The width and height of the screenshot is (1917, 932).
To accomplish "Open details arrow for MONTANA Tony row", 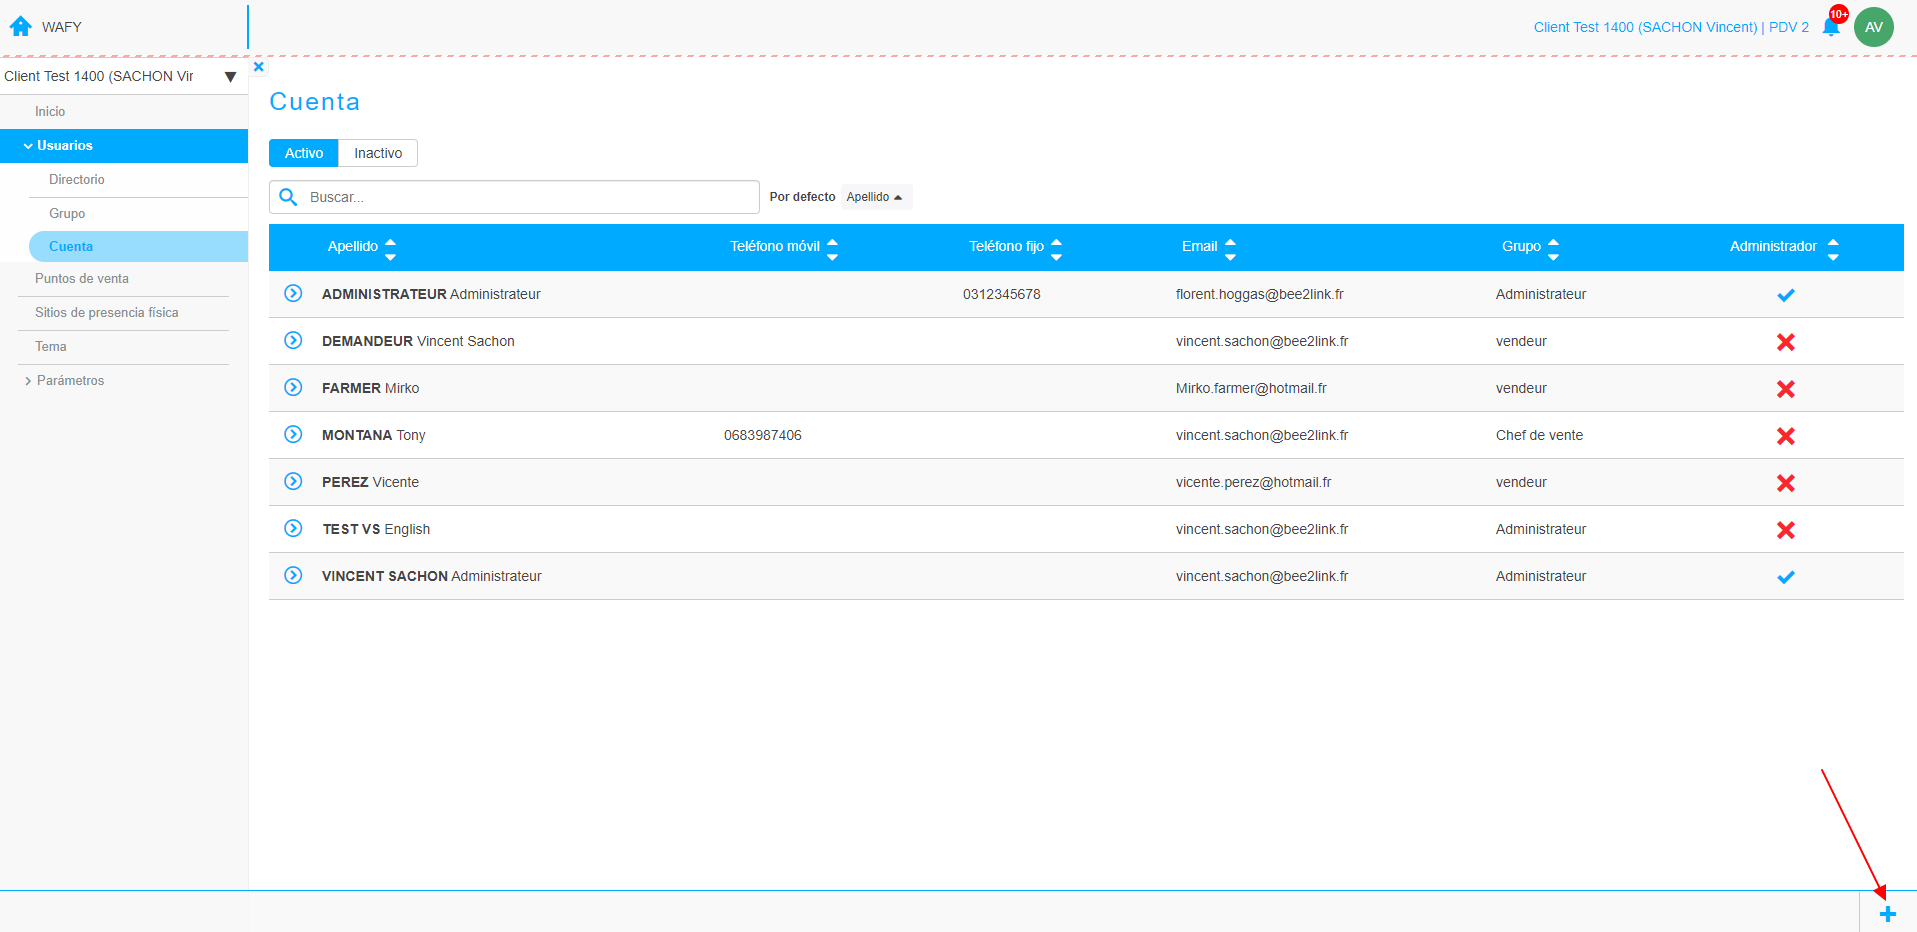I will coord(293,434).
